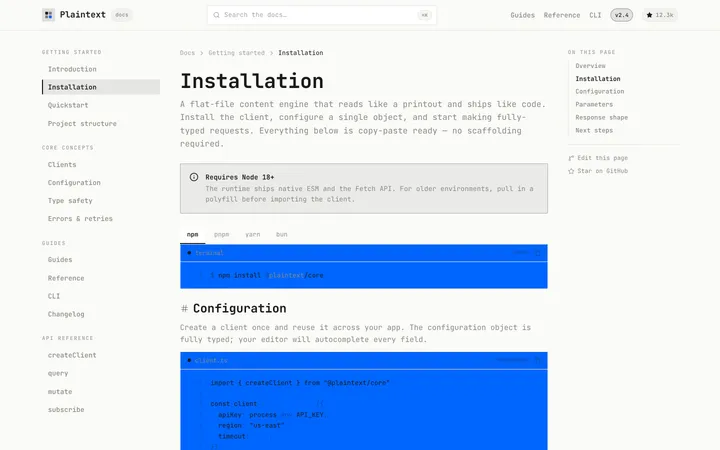720x450 pixels.
Task: Jump to Overview in On This Page
Action: click(x=591, y=66)
